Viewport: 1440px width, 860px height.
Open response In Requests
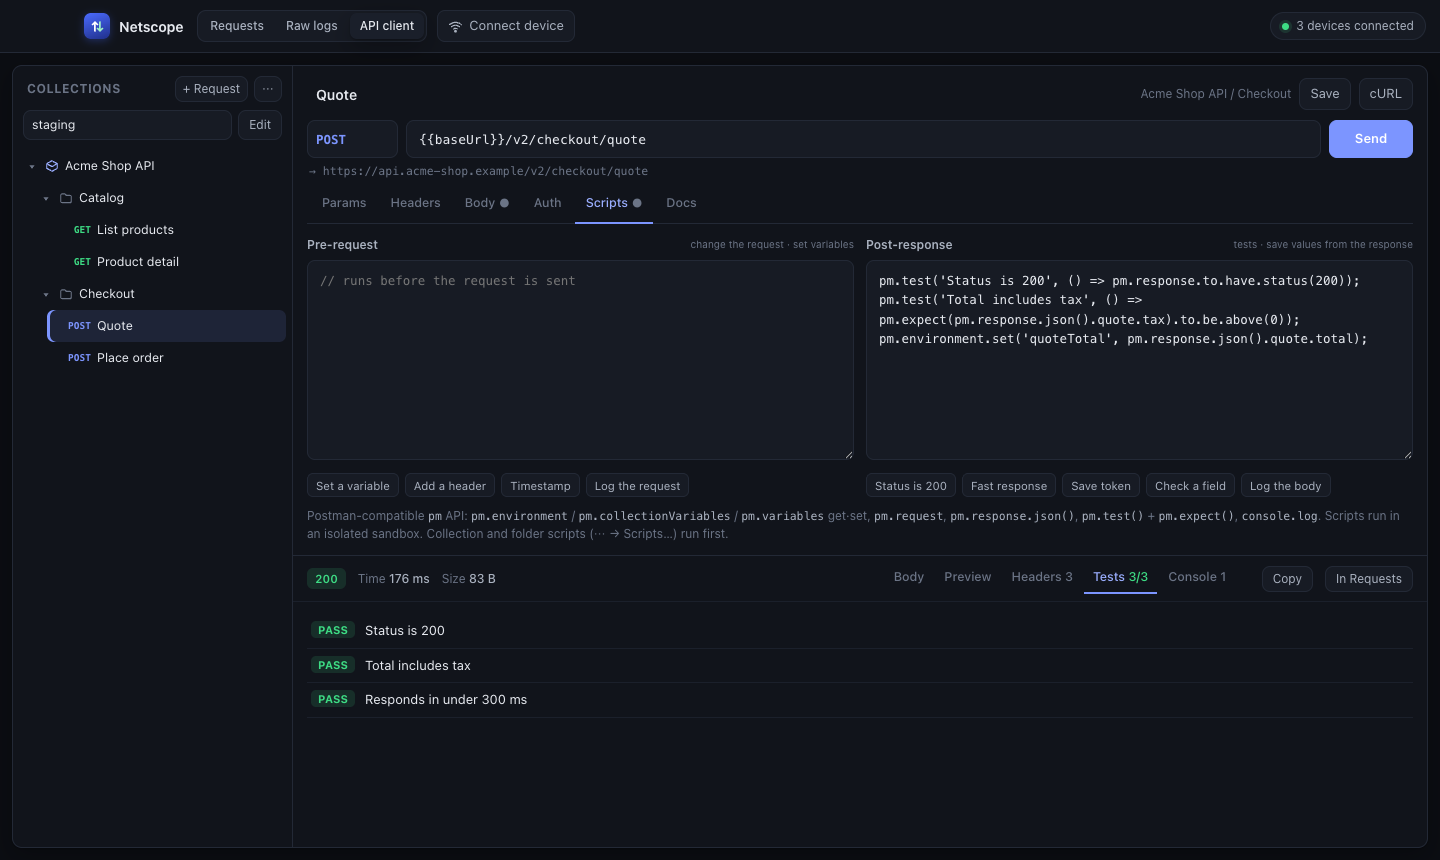tap(1369, 579)
